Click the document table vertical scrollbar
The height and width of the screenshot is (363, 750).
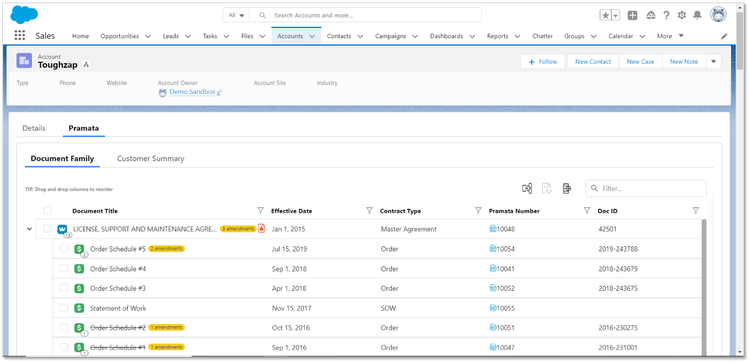703,287
